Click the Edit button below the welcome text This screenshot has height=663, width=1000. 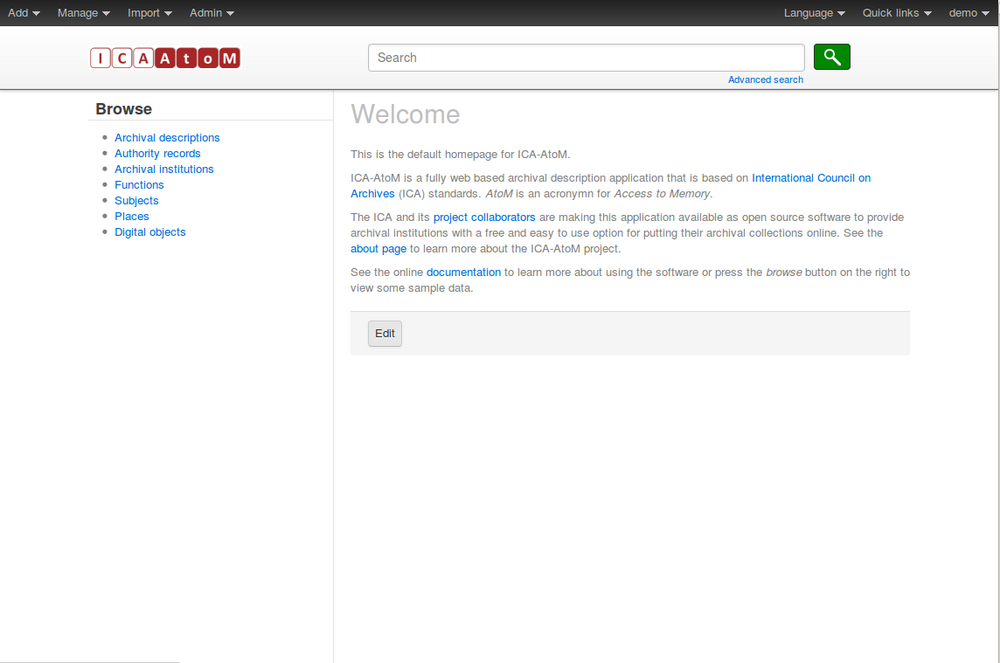[x=384, y=333]
